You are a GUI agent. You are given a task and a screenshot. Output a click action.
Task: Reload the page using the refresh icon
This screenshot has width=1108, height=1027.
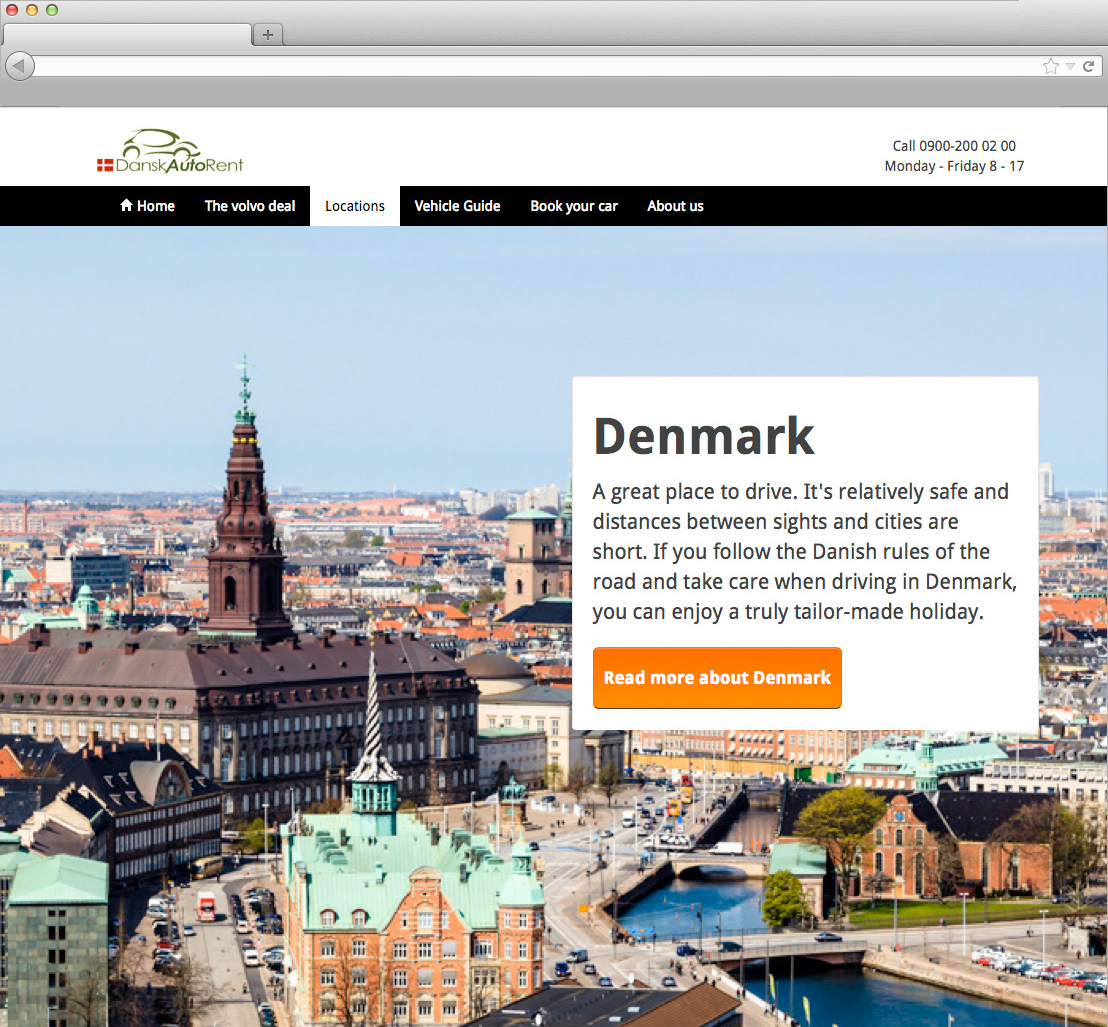1088,67
